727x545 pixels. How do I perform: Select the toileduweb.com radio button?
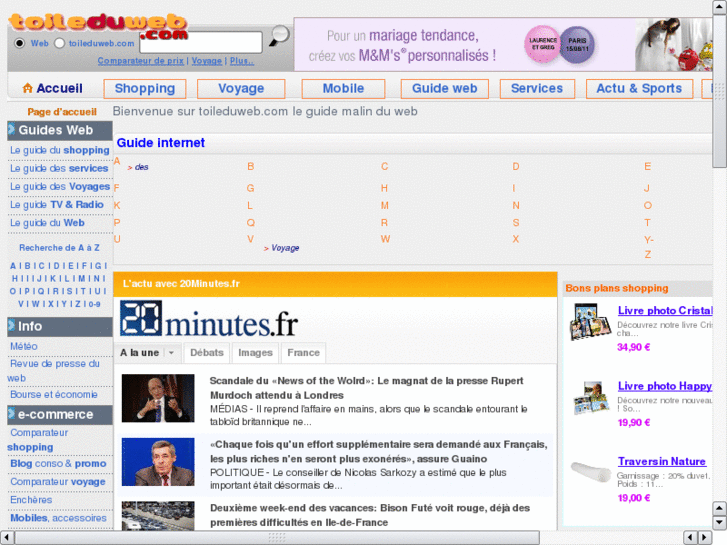tap(59, 43)
